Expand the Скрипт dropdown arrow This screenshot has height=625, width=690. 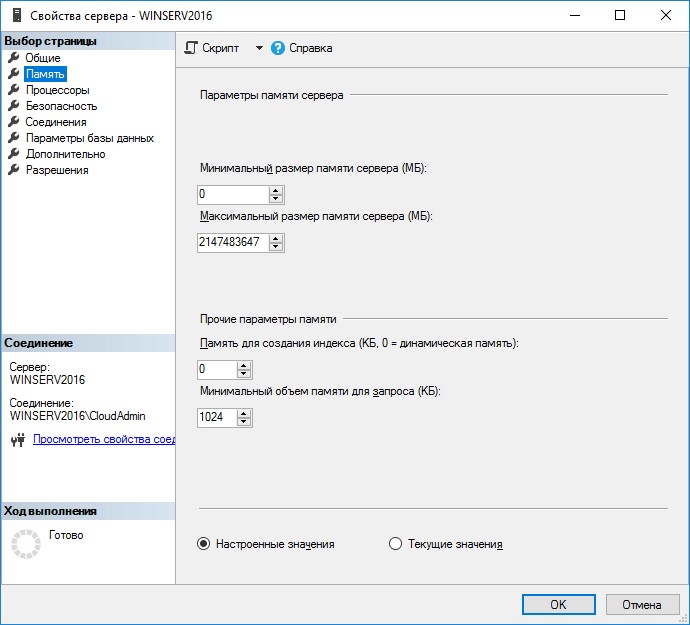click(258, 48)
